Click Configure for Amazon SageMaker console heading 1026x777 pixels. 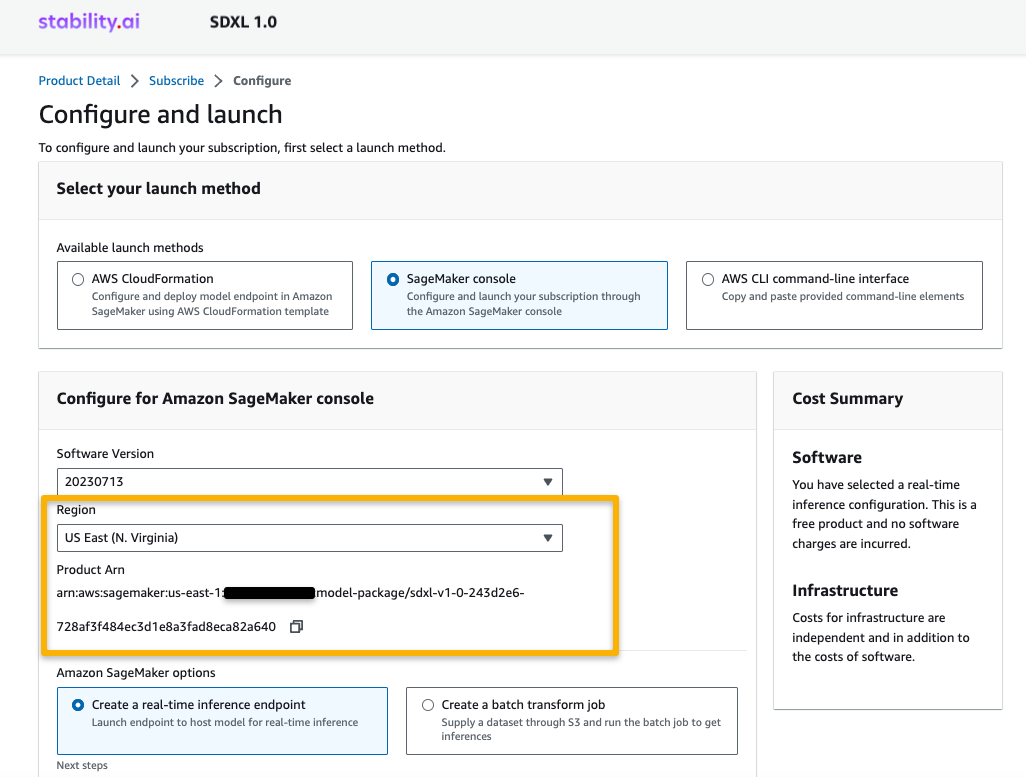(215, 399)
